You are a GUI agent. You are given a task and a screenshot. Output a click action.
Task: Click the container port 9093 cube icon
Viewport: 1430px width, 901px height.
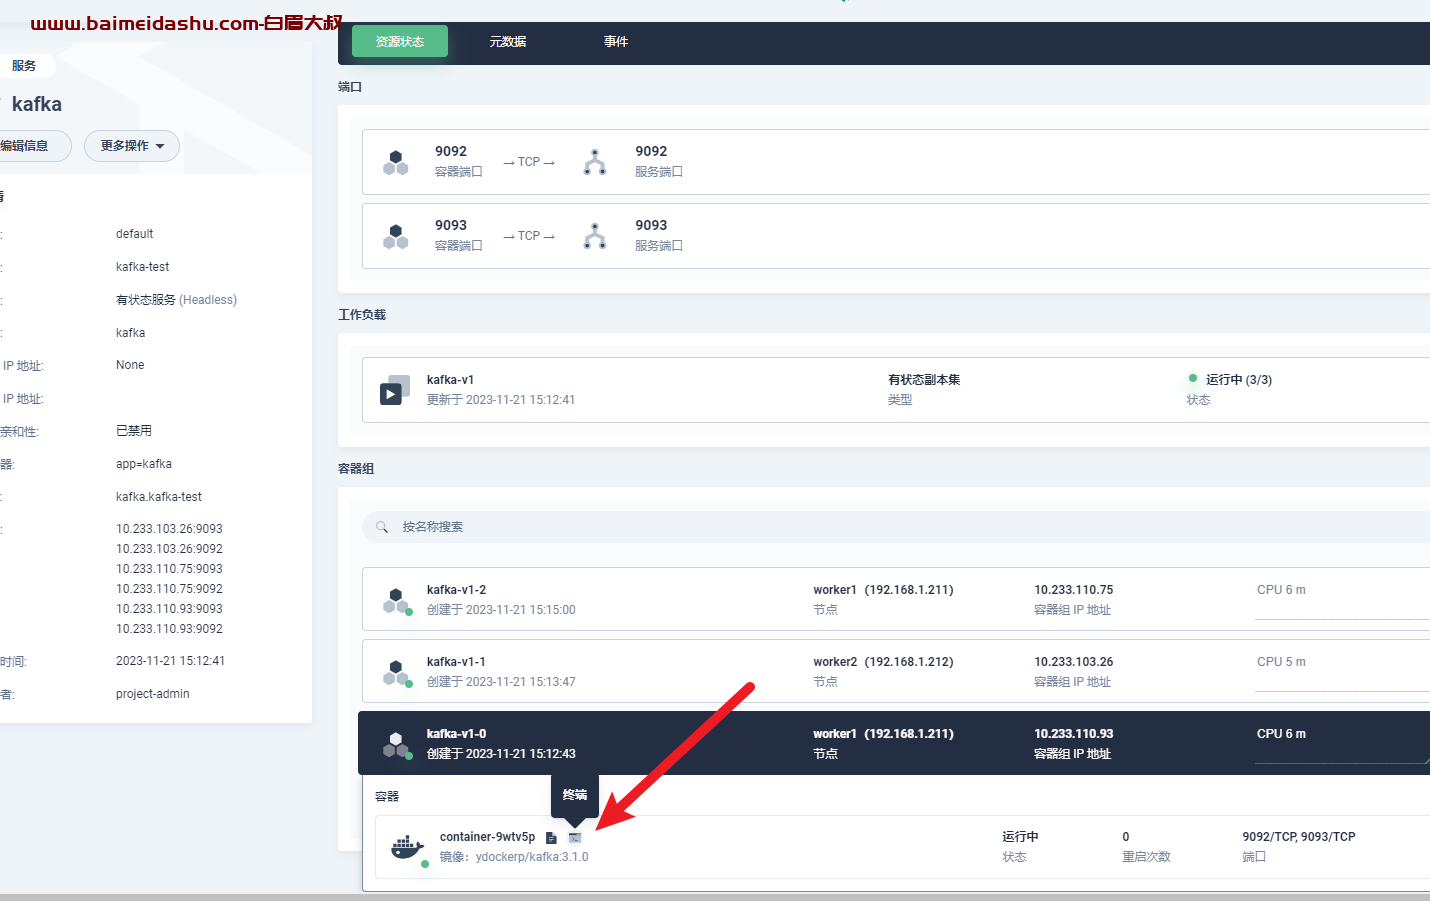[396, 236]
